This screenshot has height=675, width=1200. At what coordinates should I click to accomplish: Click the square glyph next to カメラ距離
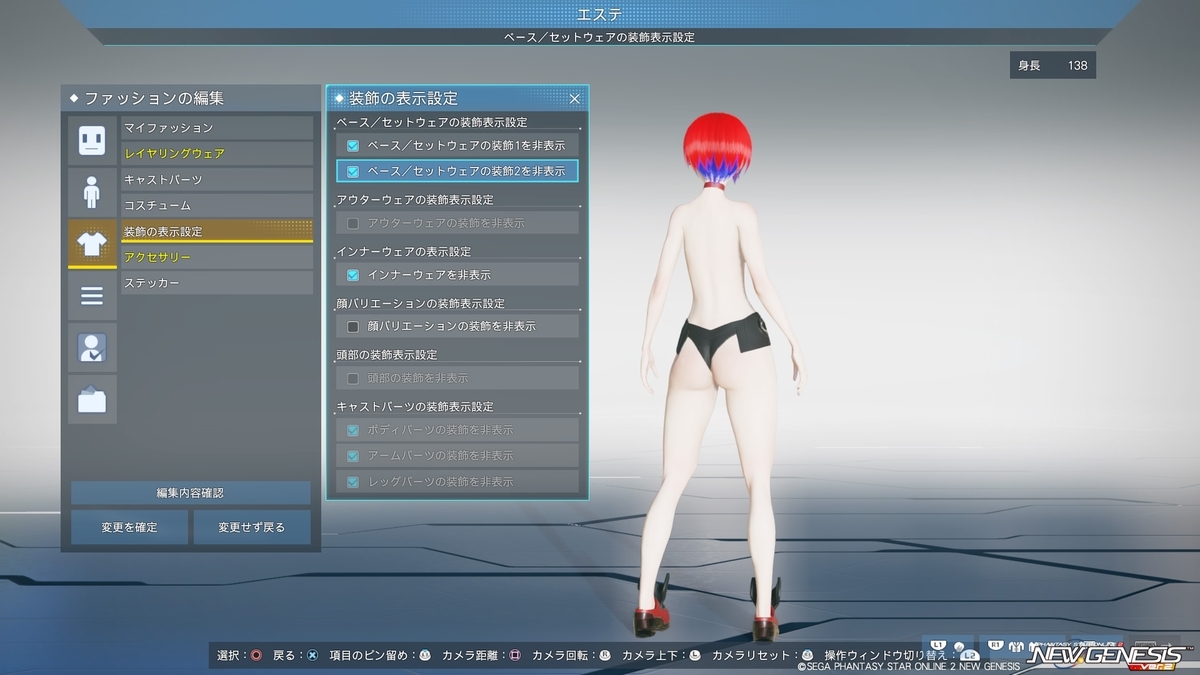[x=515, y=656]
